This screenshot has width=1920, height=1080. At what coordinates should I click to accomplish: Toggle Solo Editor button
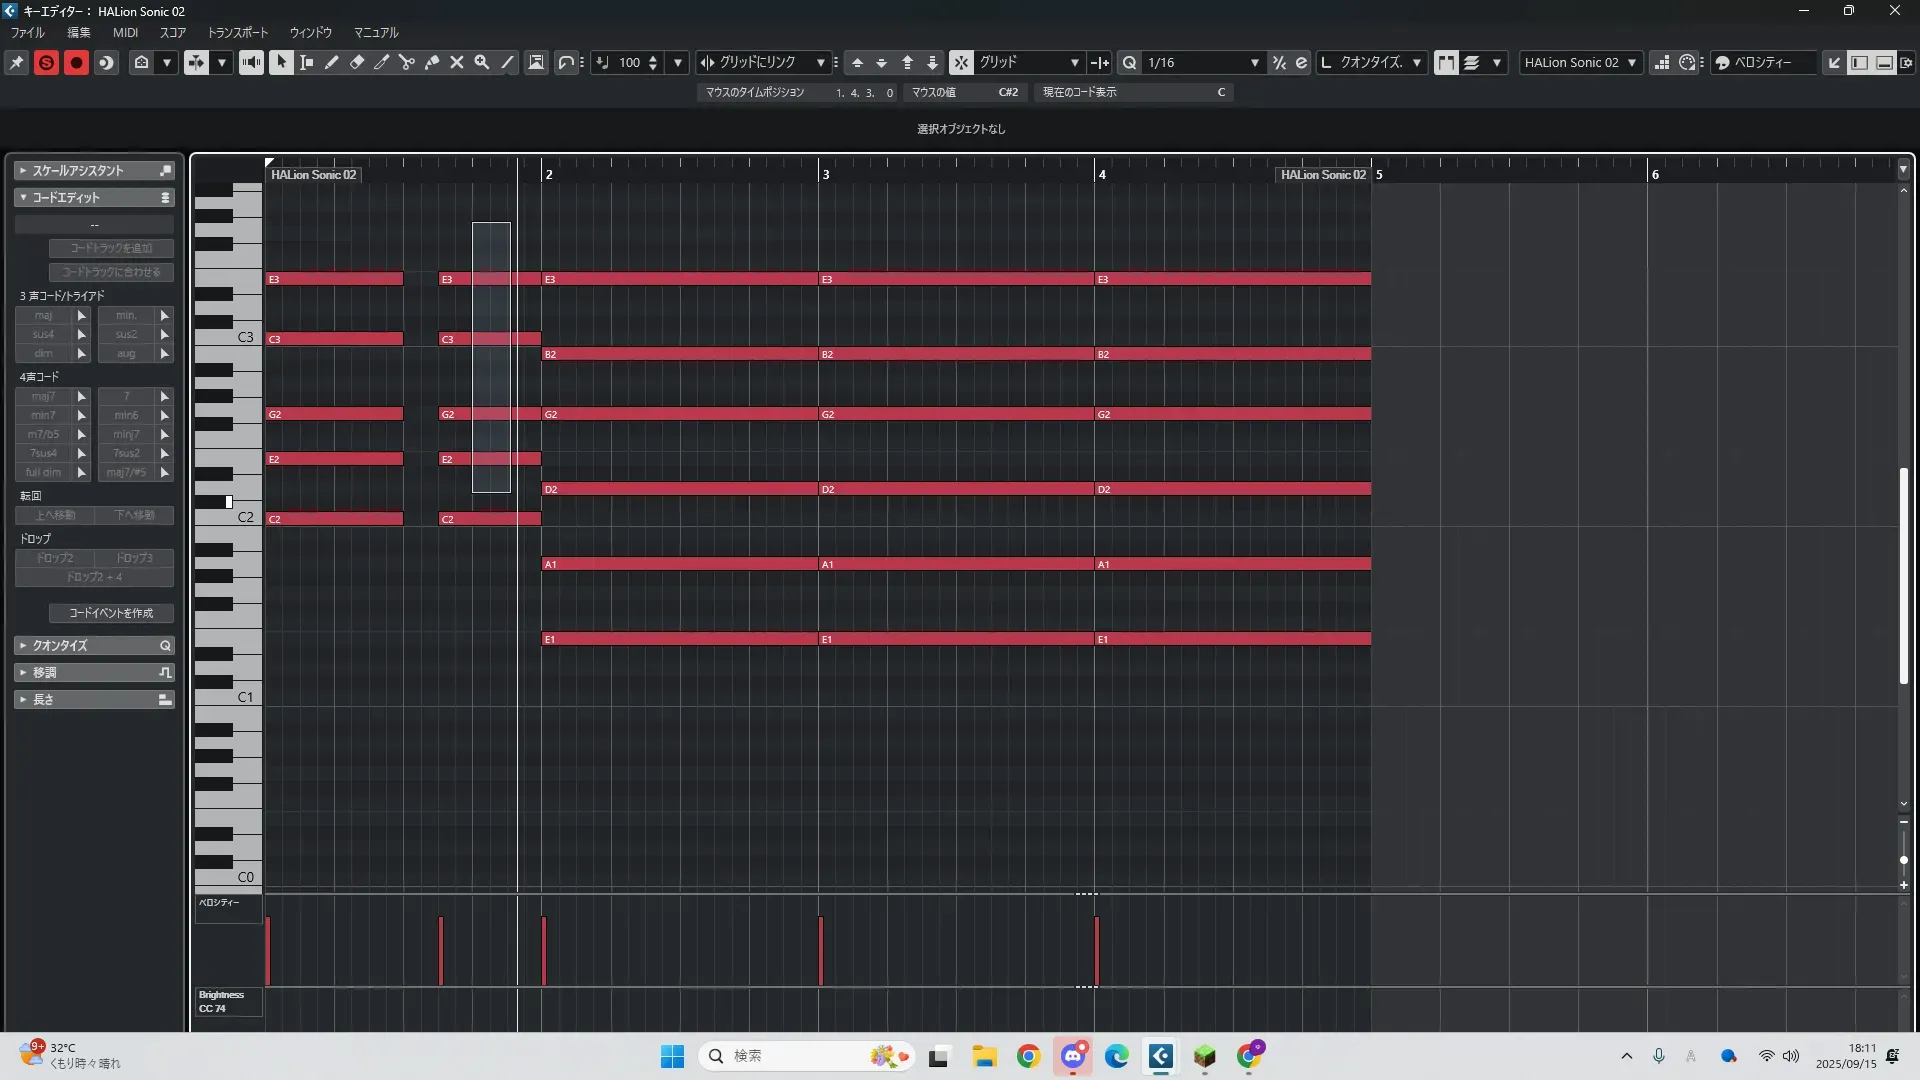click(46, 63)
